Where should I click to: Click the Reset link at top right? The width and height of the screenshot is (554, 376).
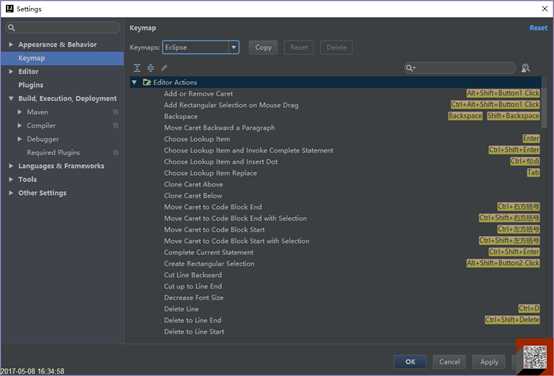(x=538, y=28)
